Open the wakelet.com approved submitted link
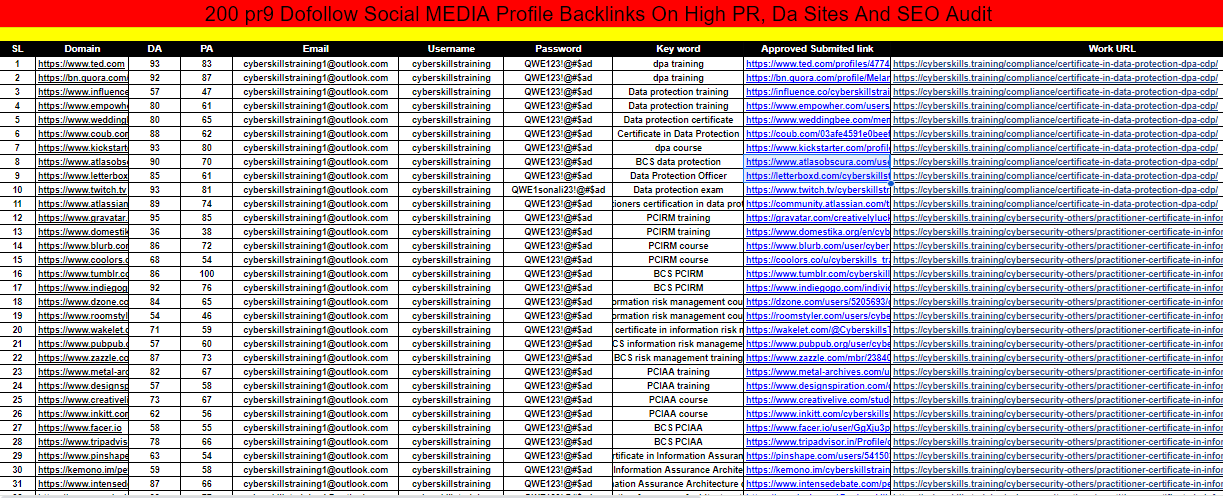This screenshot has width=1223, height=498. pyautogui.click(x=818, y=329)
